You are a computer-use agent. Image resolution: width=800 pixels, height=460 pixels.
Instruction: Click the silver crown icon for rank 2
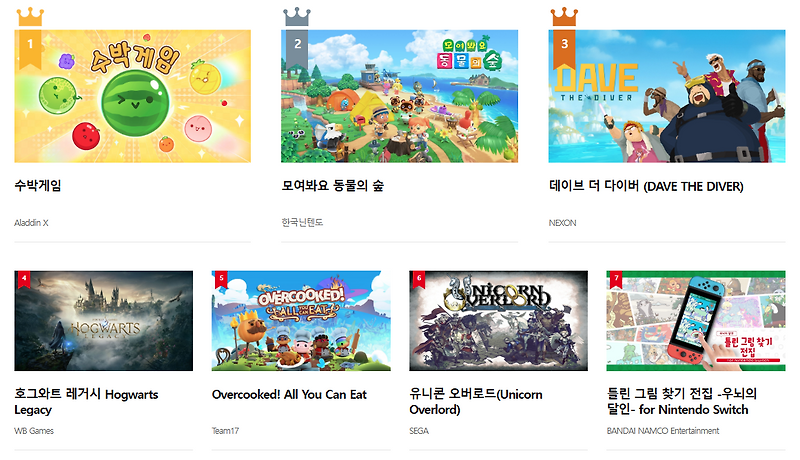[297, 17]
